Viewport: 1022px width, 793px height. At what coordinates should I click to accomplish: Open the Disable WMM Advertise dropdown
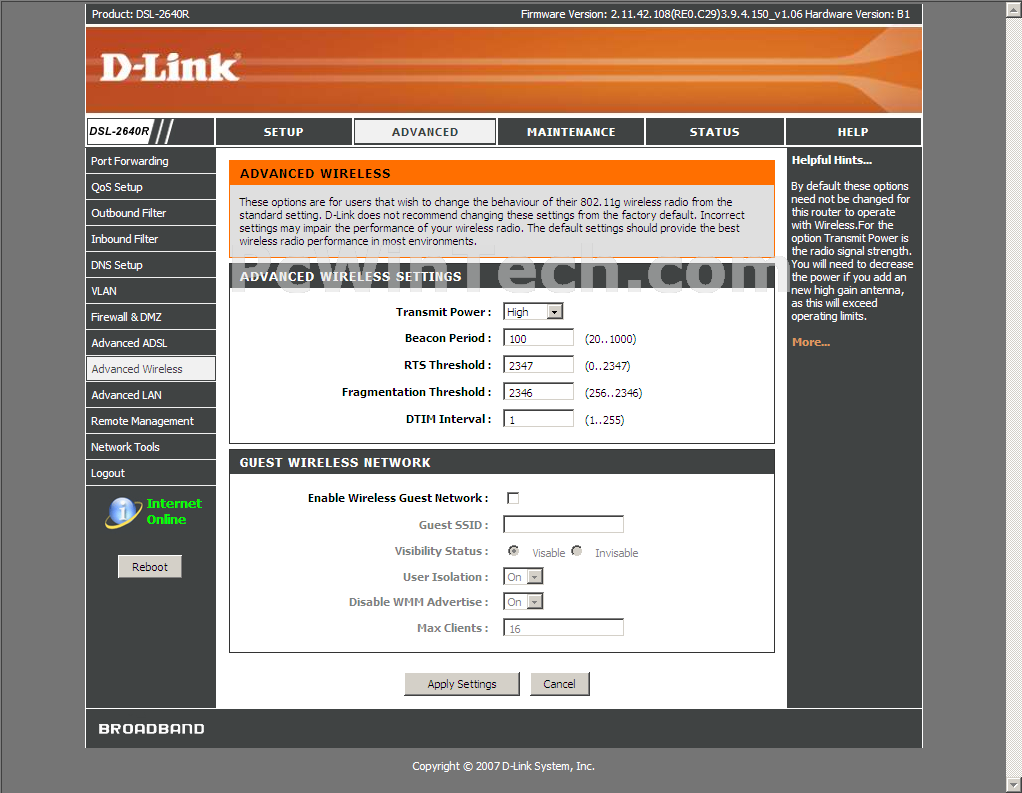523,601
